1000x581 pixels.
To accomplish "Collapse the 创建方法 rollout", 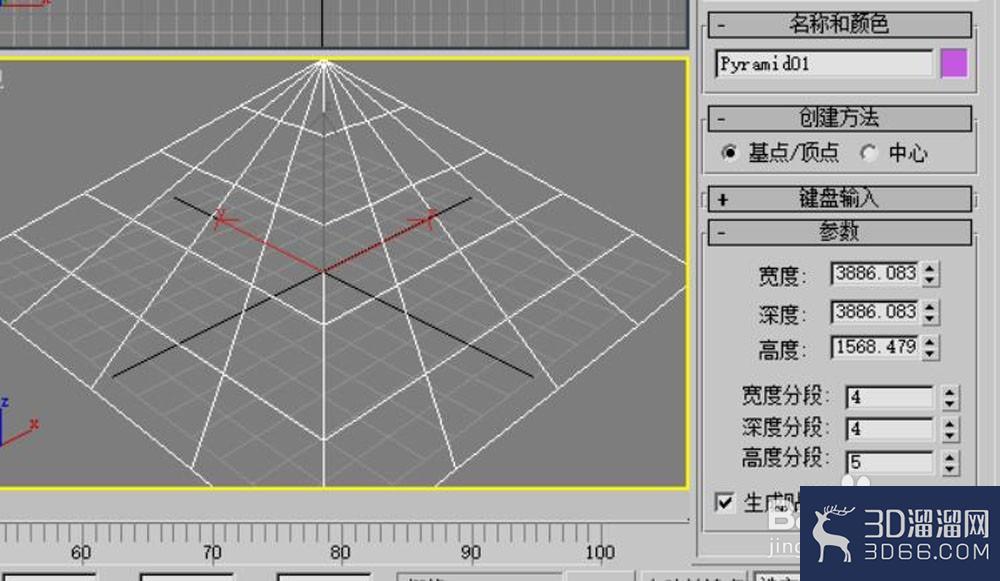I will coord(839,118).
